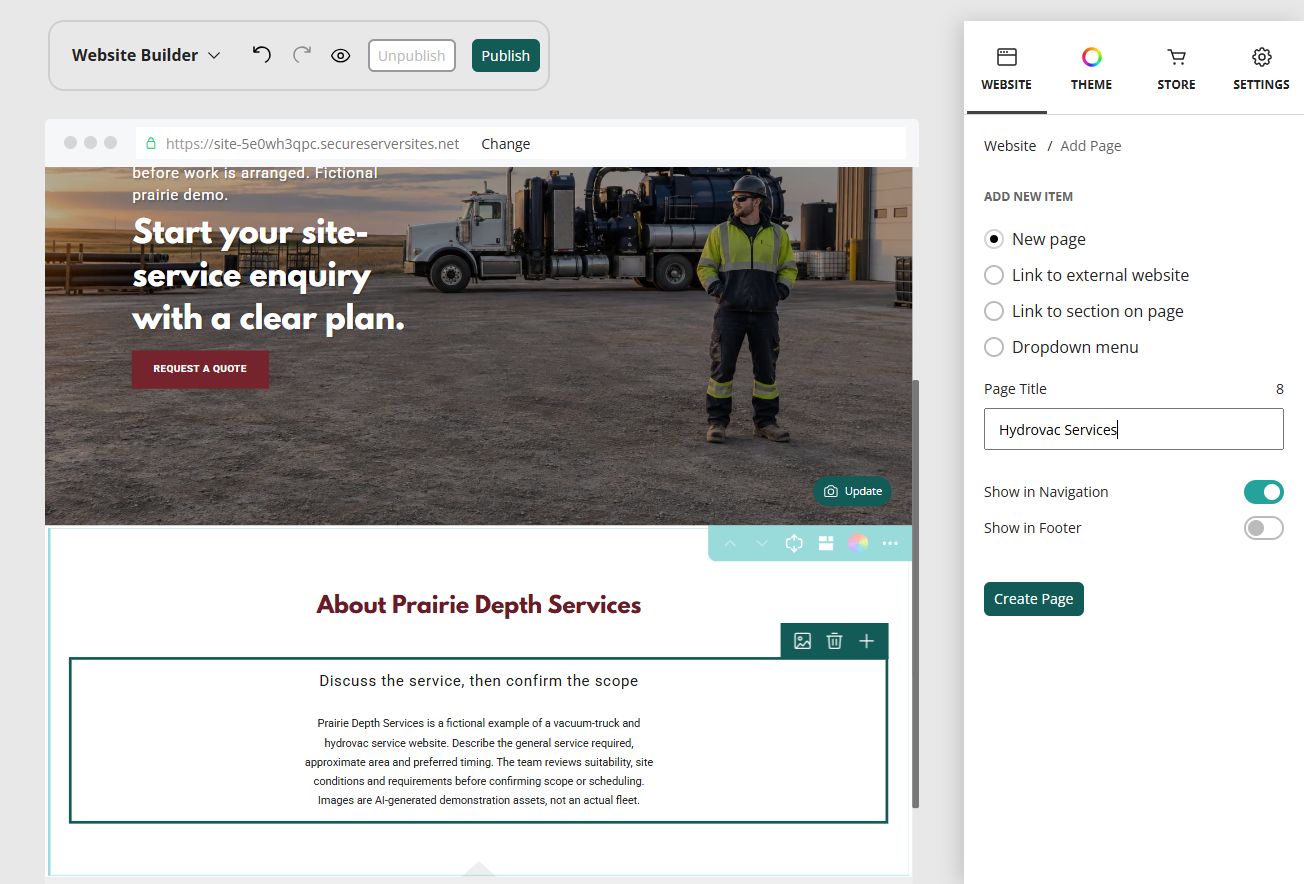
Task: Click Change next to site URL
Action: pyautogui.click(x=505, y=144)
